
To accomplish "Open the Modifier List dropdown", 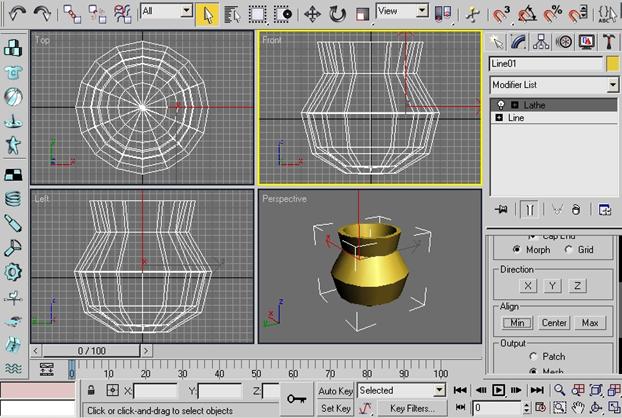I will point(554,85).
